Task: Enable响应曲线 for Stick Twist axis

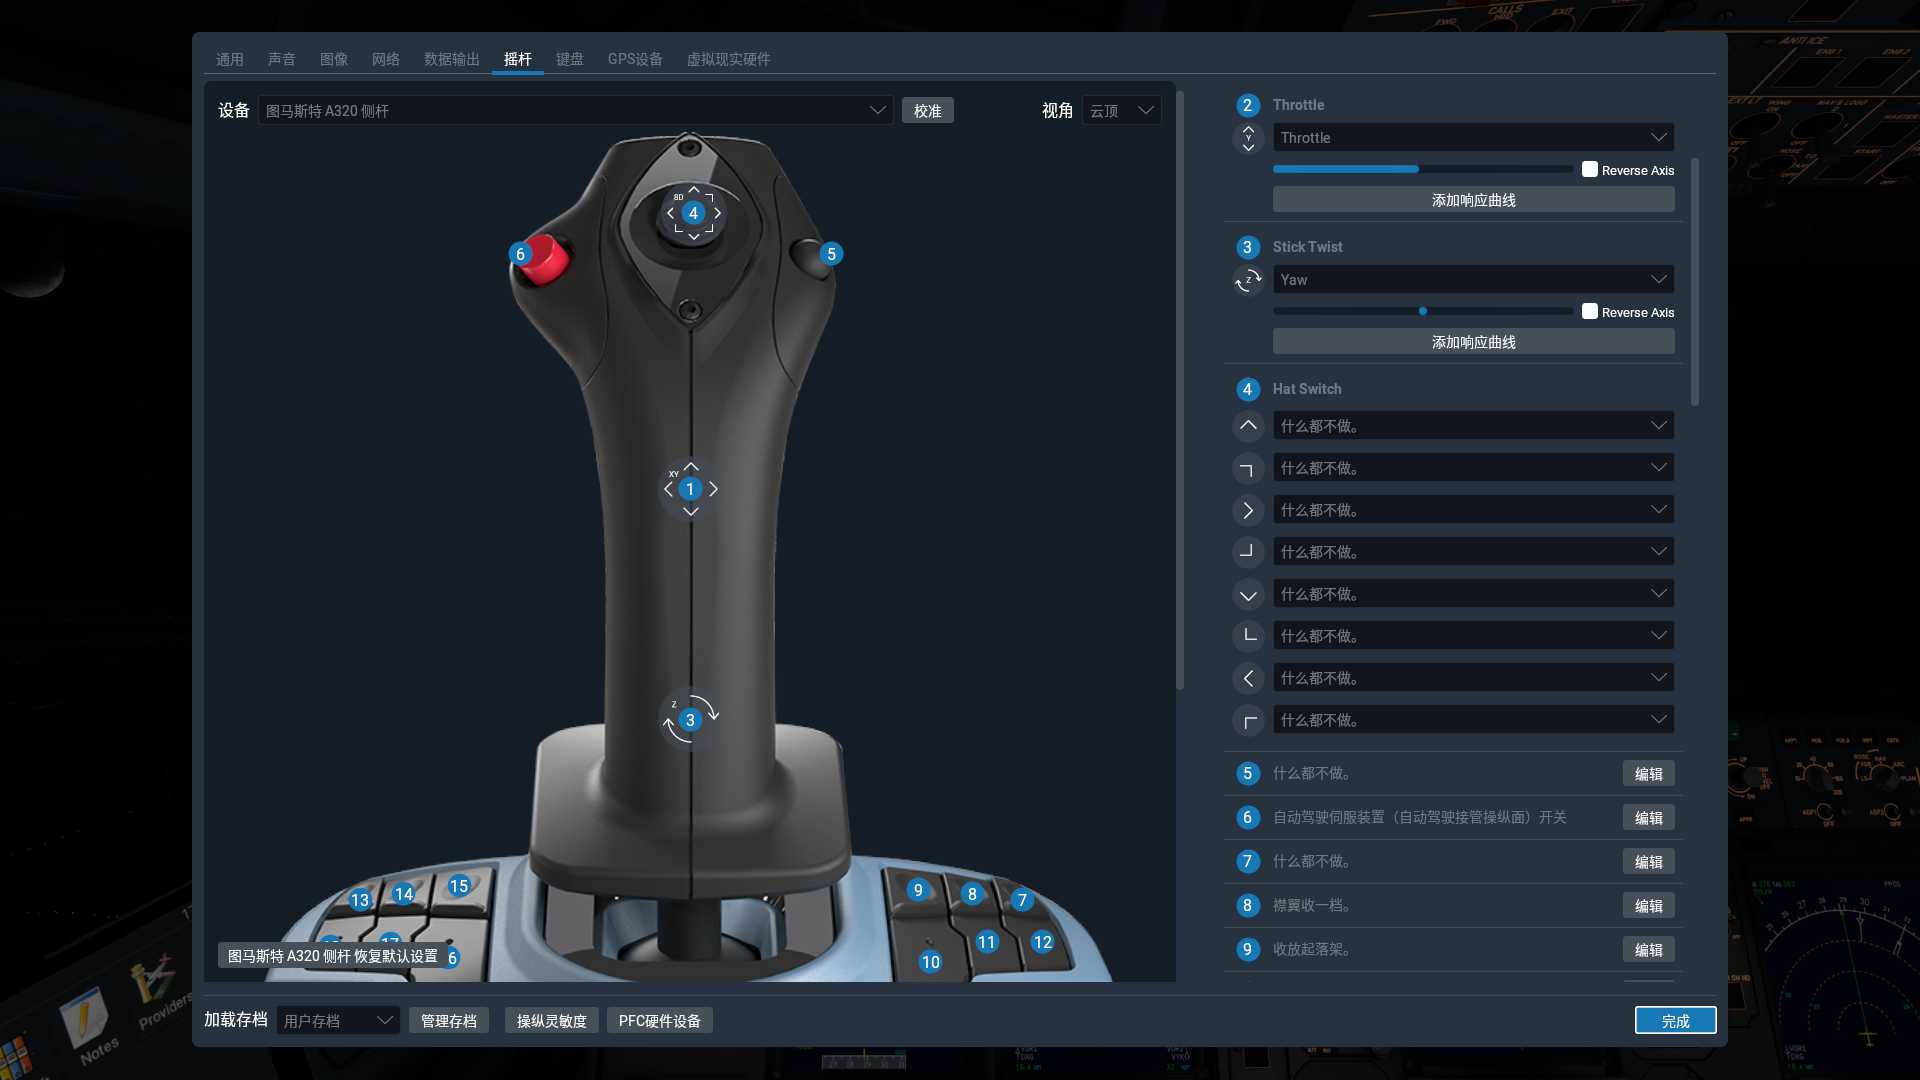Action: pyautogui.click(x=1473, y=342)
